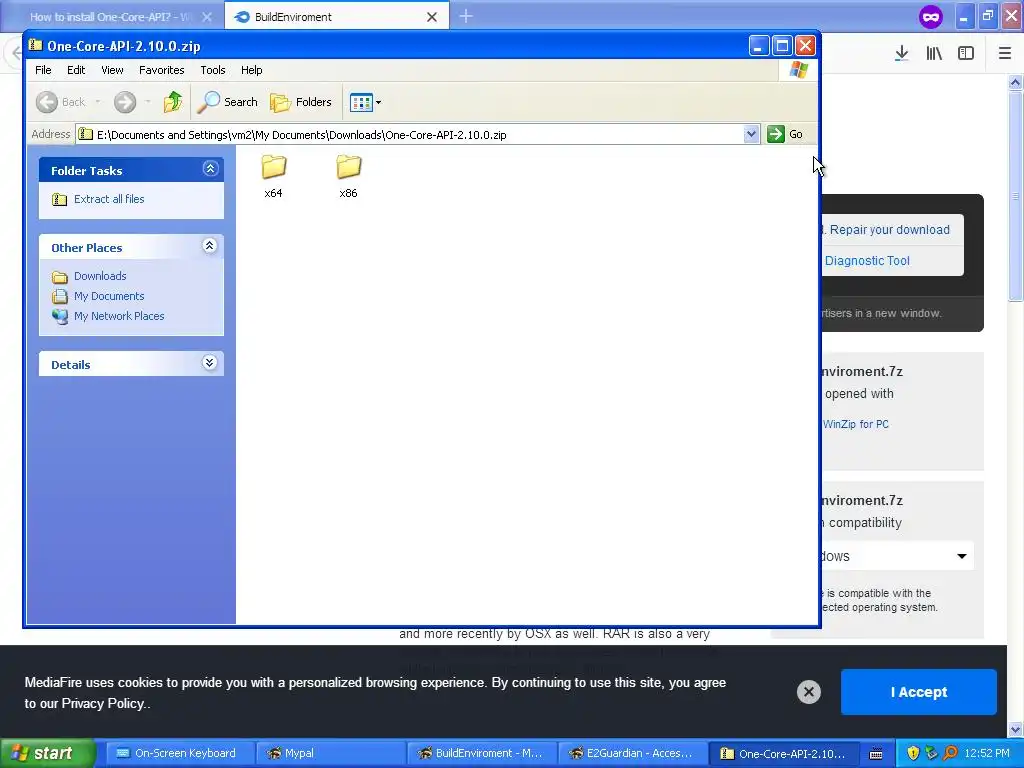This screenshot has width=1024, height=768.
Task: Open the Back history dropdown arrow
Action: tap(98, 102)
